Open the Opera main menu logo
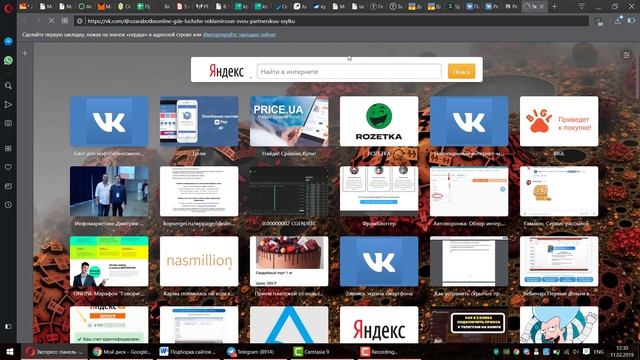This screenshot has height=360, width=640. pyautogui.click(x=8, y=8)
